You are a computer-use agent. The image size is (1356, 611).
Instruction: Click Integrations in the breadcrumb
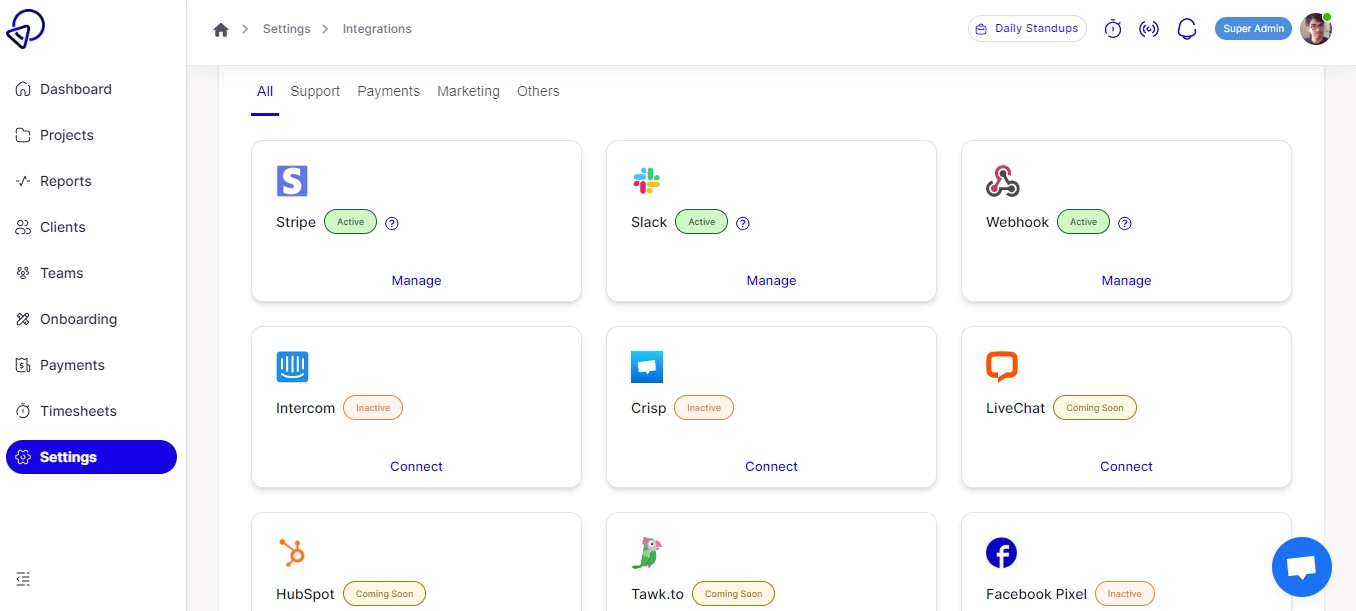[377, 29]
